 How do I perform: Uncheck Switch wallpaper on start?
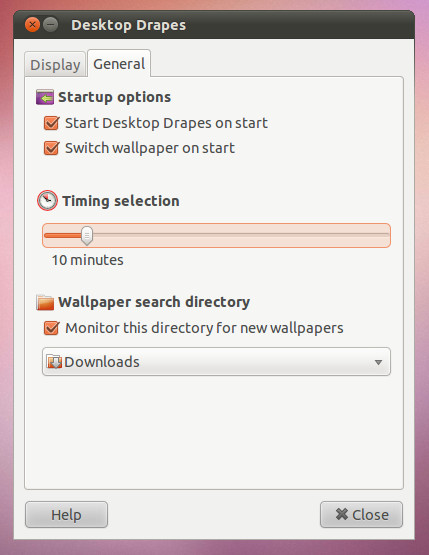pyautogui.click(x=51, y=148)
